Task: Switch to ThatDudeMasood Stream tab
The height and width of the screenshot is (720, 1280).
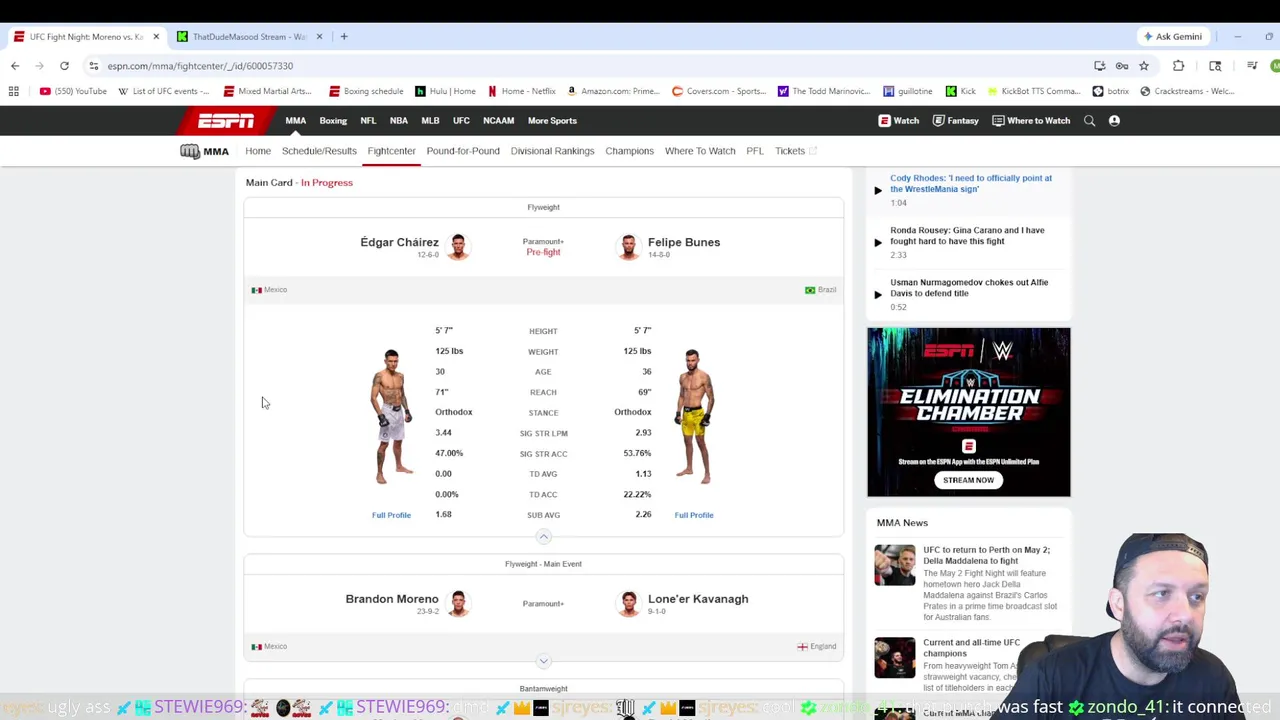Action: click(248, 37)
